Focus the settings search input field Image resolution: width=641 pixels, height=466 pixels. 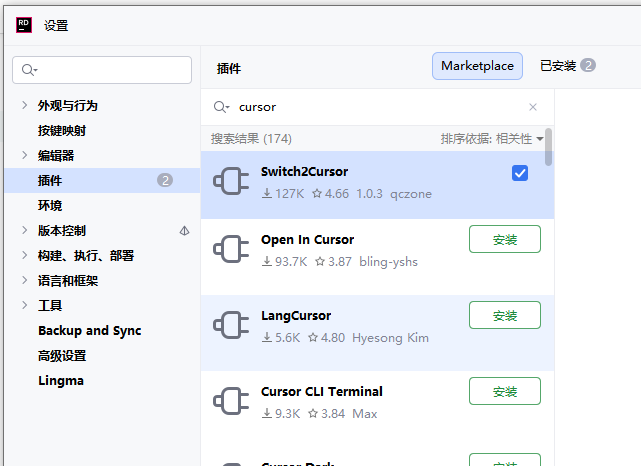(102, 70)
